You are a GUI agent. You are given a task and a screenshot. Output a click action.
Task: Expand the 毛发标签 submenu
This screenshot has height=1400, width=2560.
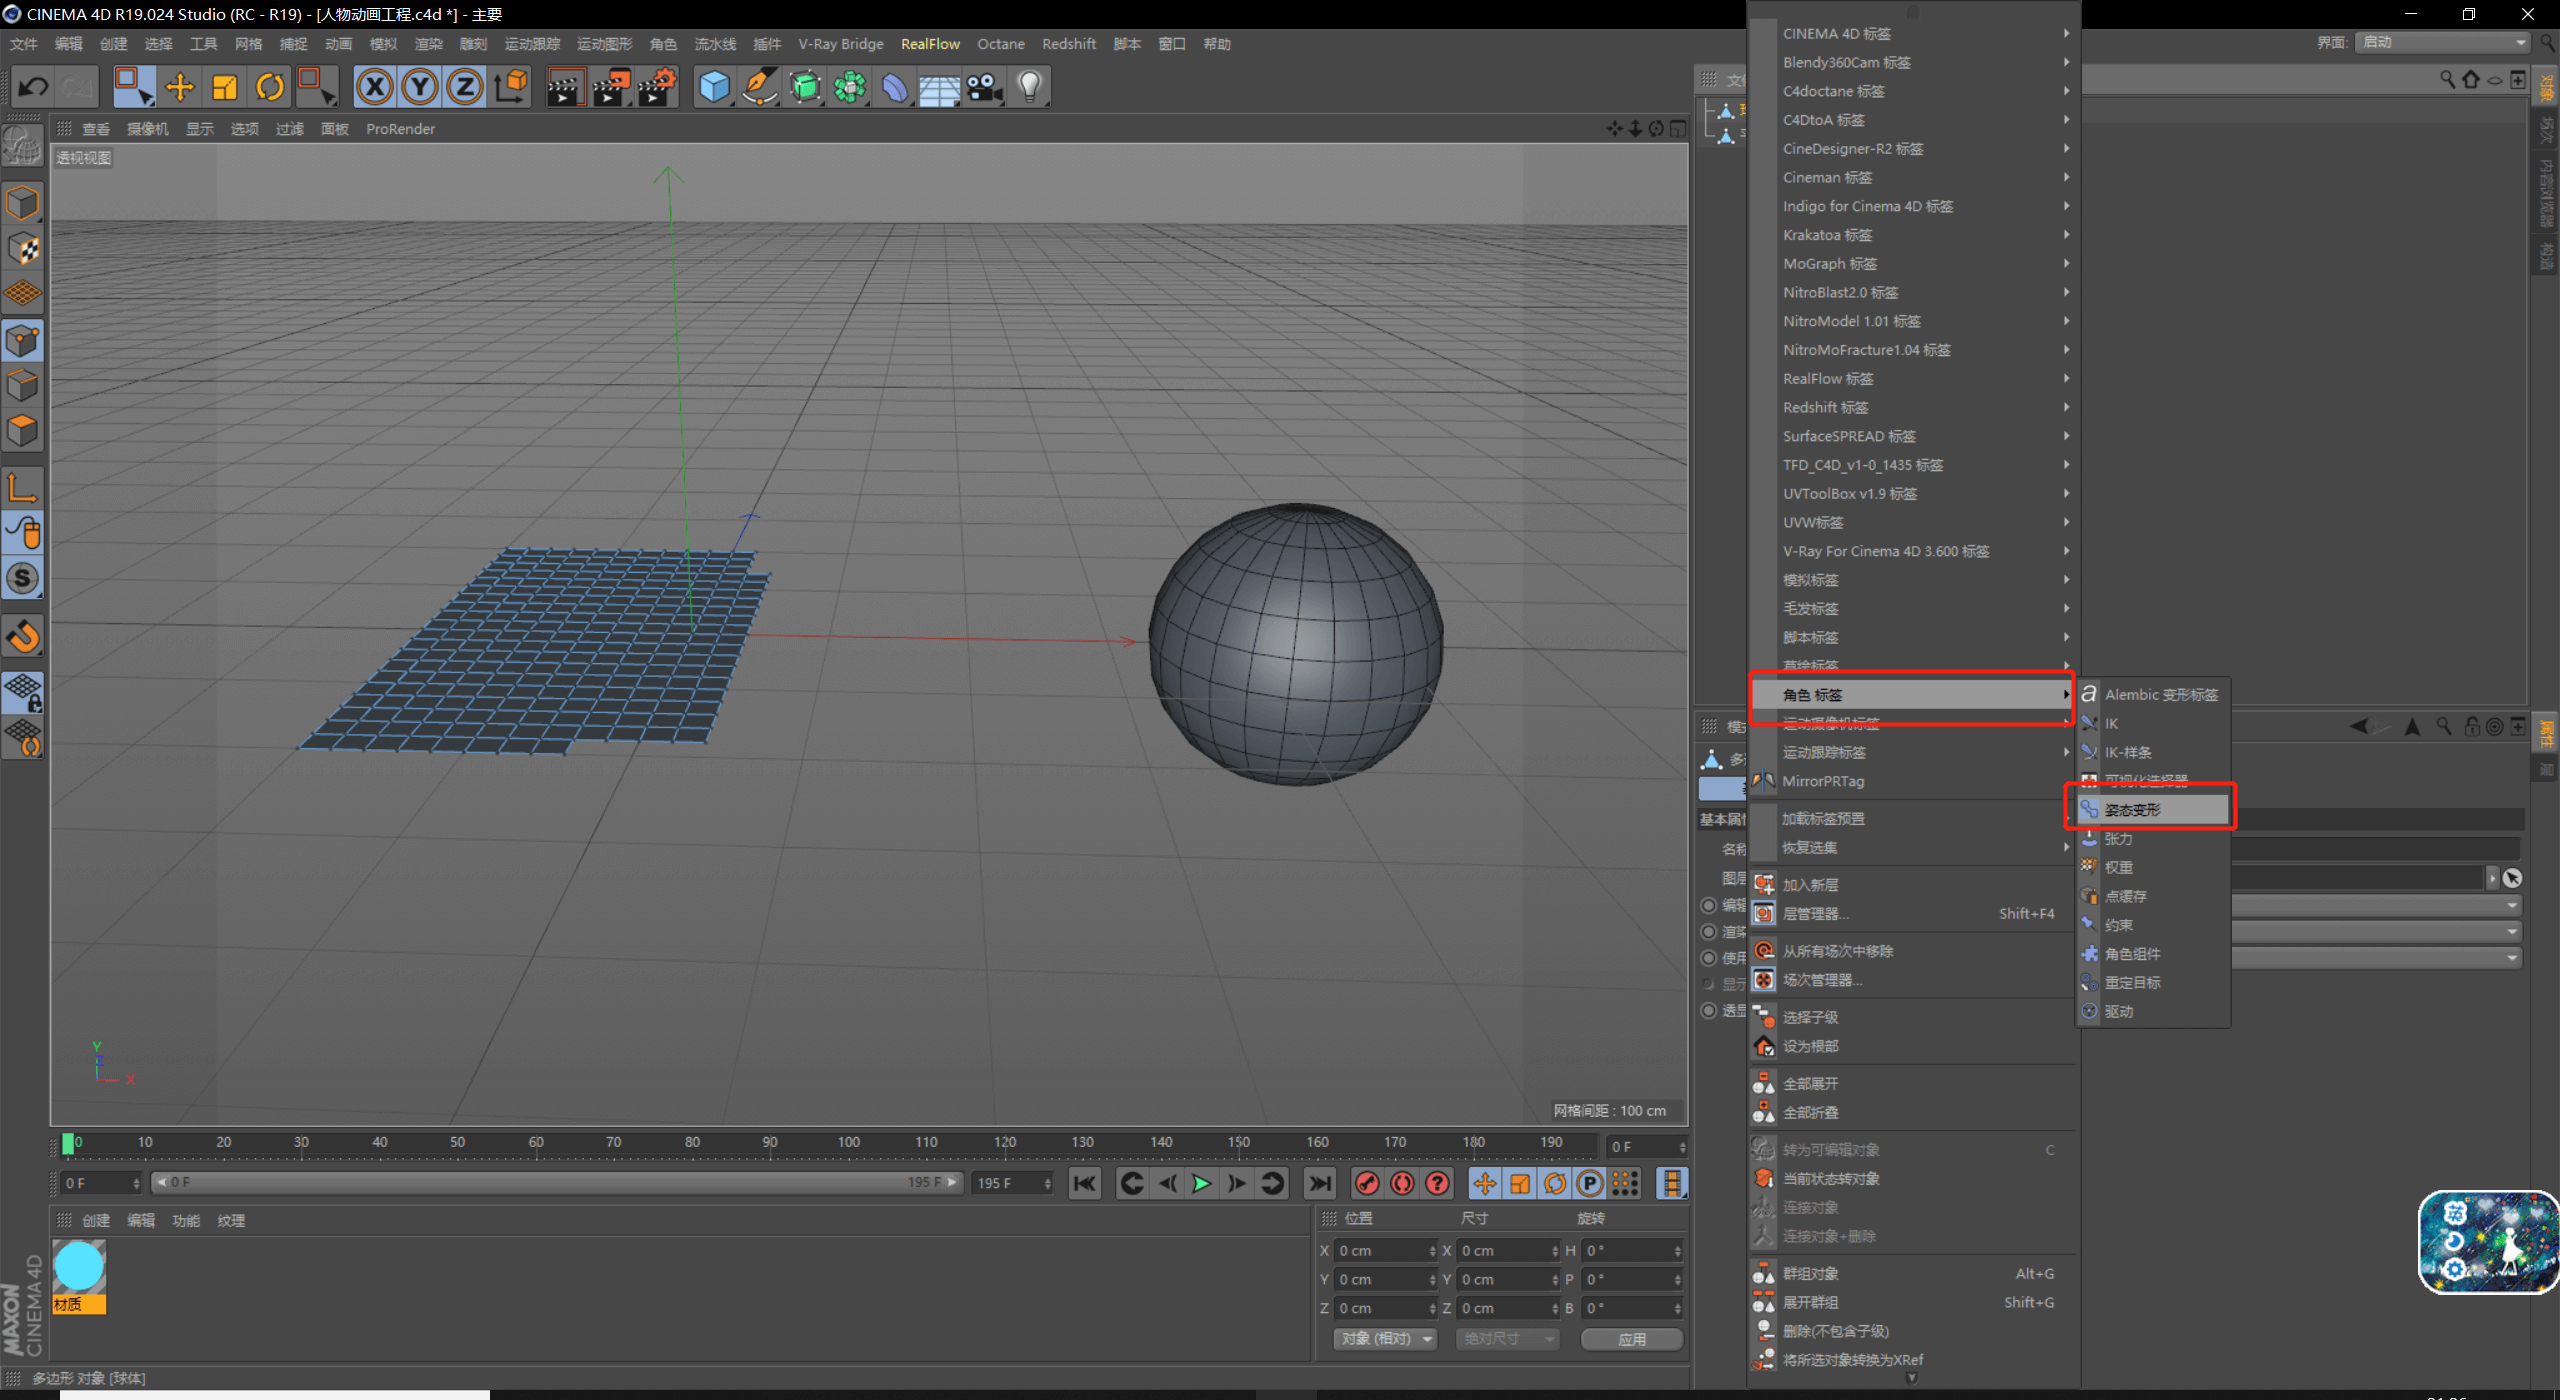tap(1912, 609)
